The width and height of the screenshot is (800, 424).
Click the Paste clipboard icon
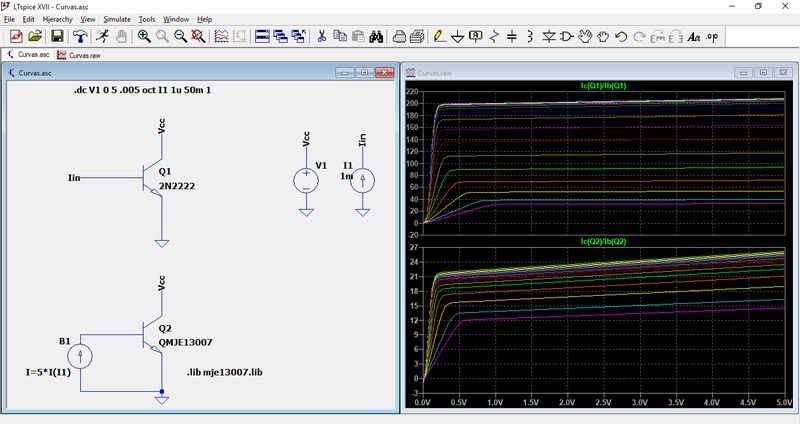pos(358,36)
